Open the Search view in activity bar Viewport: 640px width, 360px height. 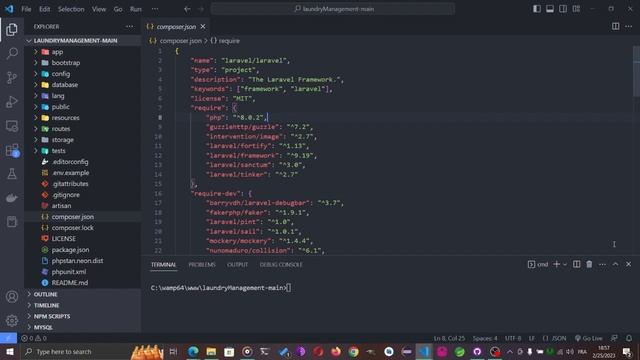[12, 53]
